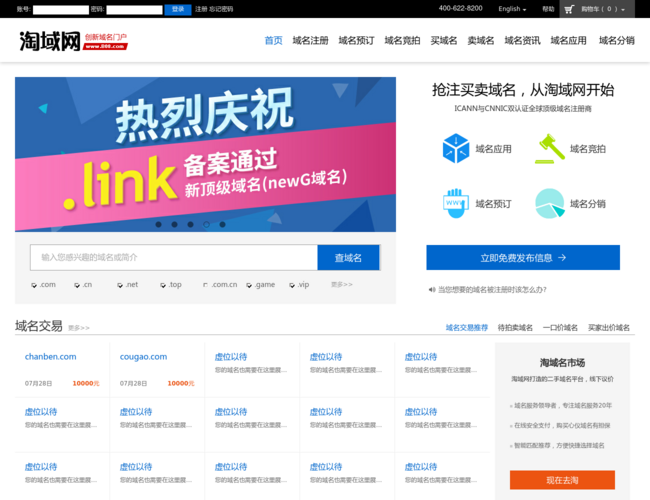The height and width of the screenshot is (500, 650).
Task: Enable the .com.cn domain checkbox
Action: [205, 285]
